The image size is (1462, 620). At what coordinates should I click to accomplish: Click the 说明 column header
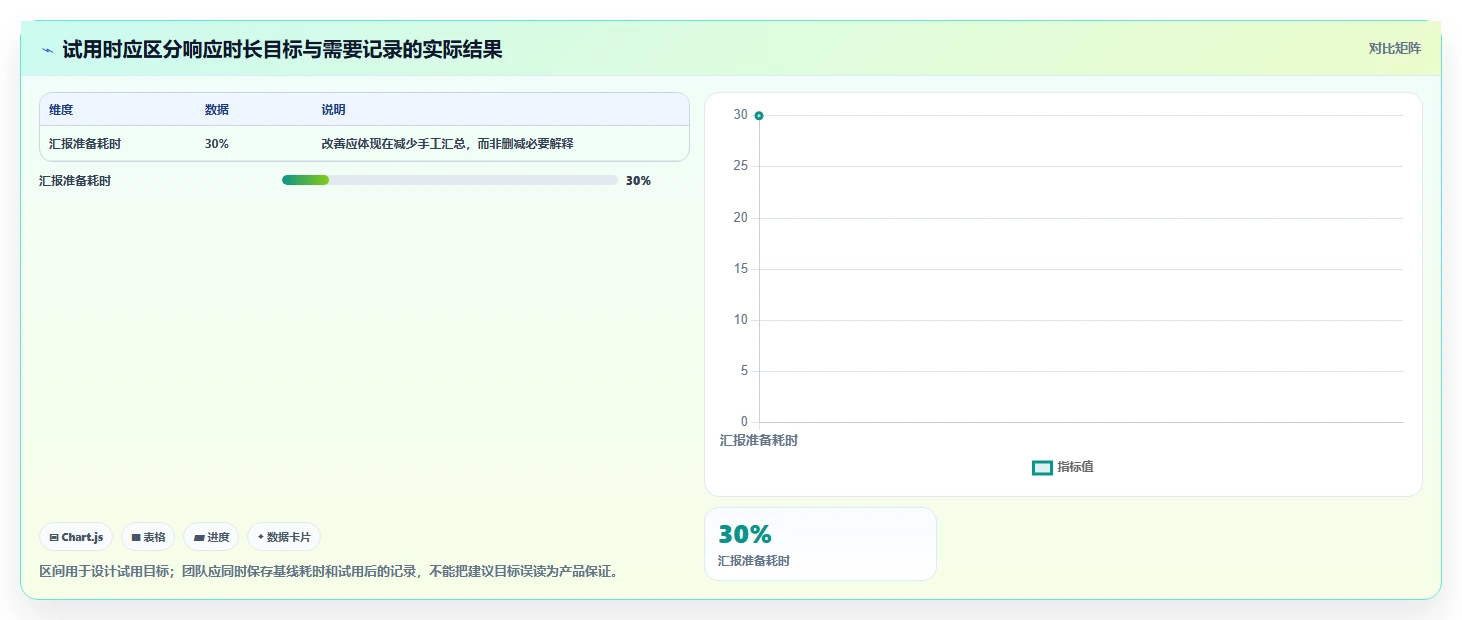coord(333,110)
